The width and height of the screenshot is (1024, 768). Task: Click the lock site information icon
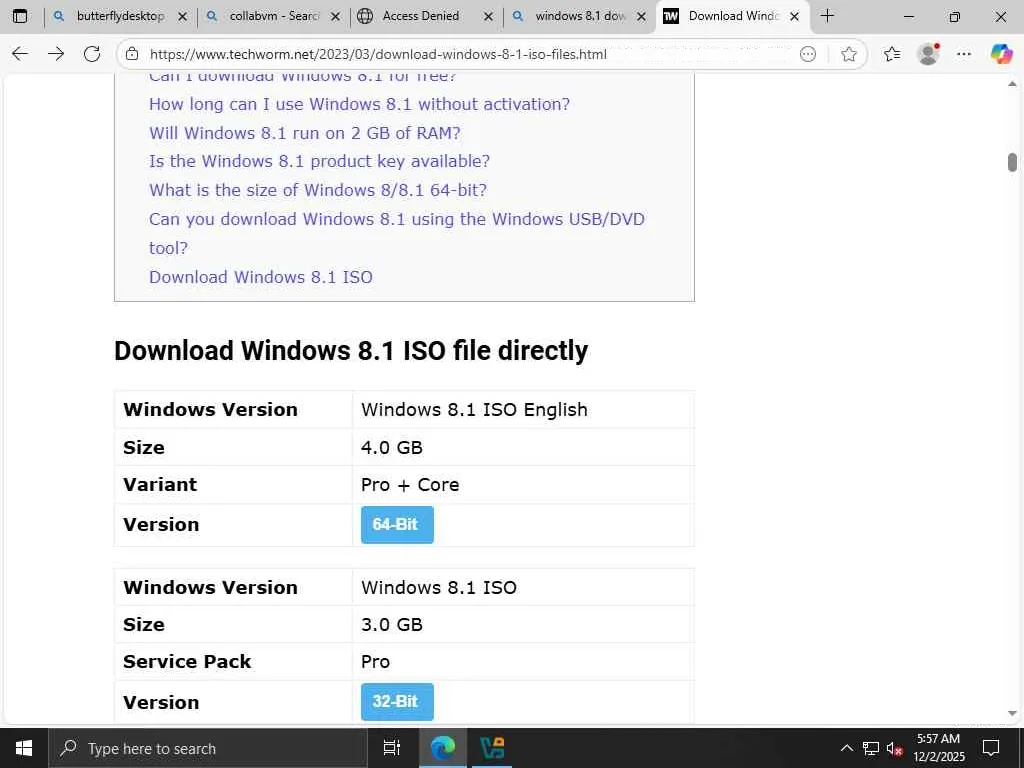click(x=132, y=54)
